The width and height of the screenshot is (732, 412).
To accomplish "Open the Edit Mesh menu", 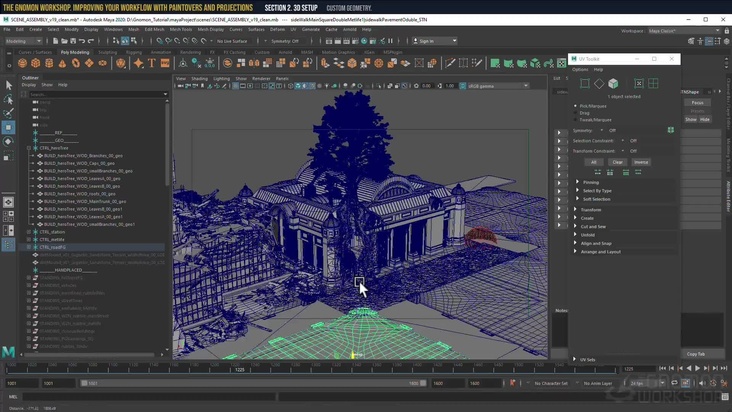I will point(154,29).
